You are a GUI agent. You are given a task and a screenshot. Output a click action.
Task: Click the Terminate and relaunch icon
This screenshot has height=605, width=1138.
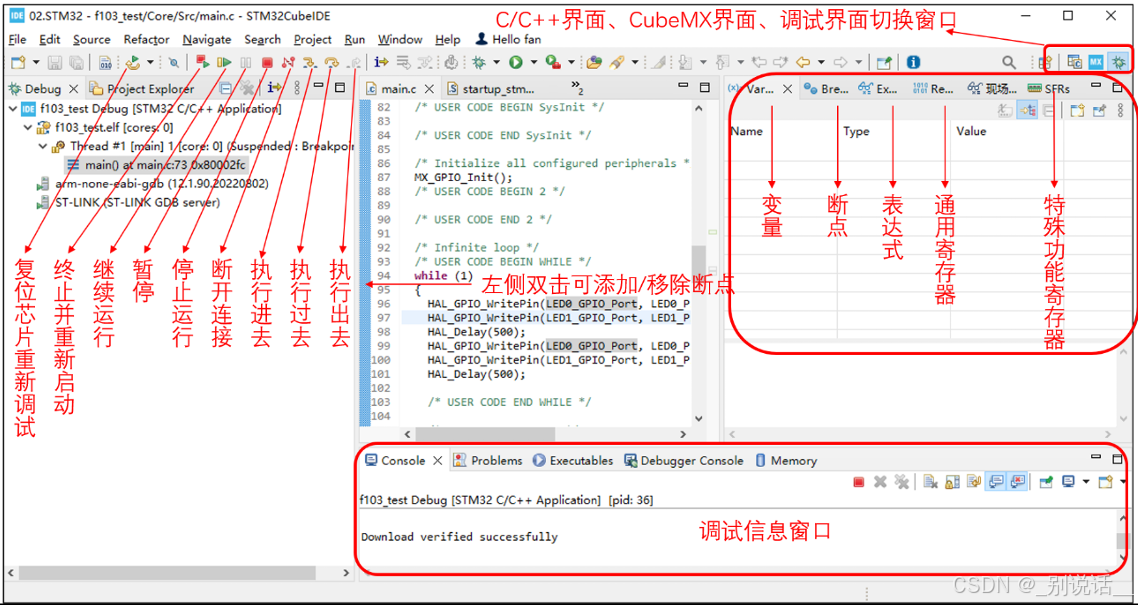(x=203, y=62)
